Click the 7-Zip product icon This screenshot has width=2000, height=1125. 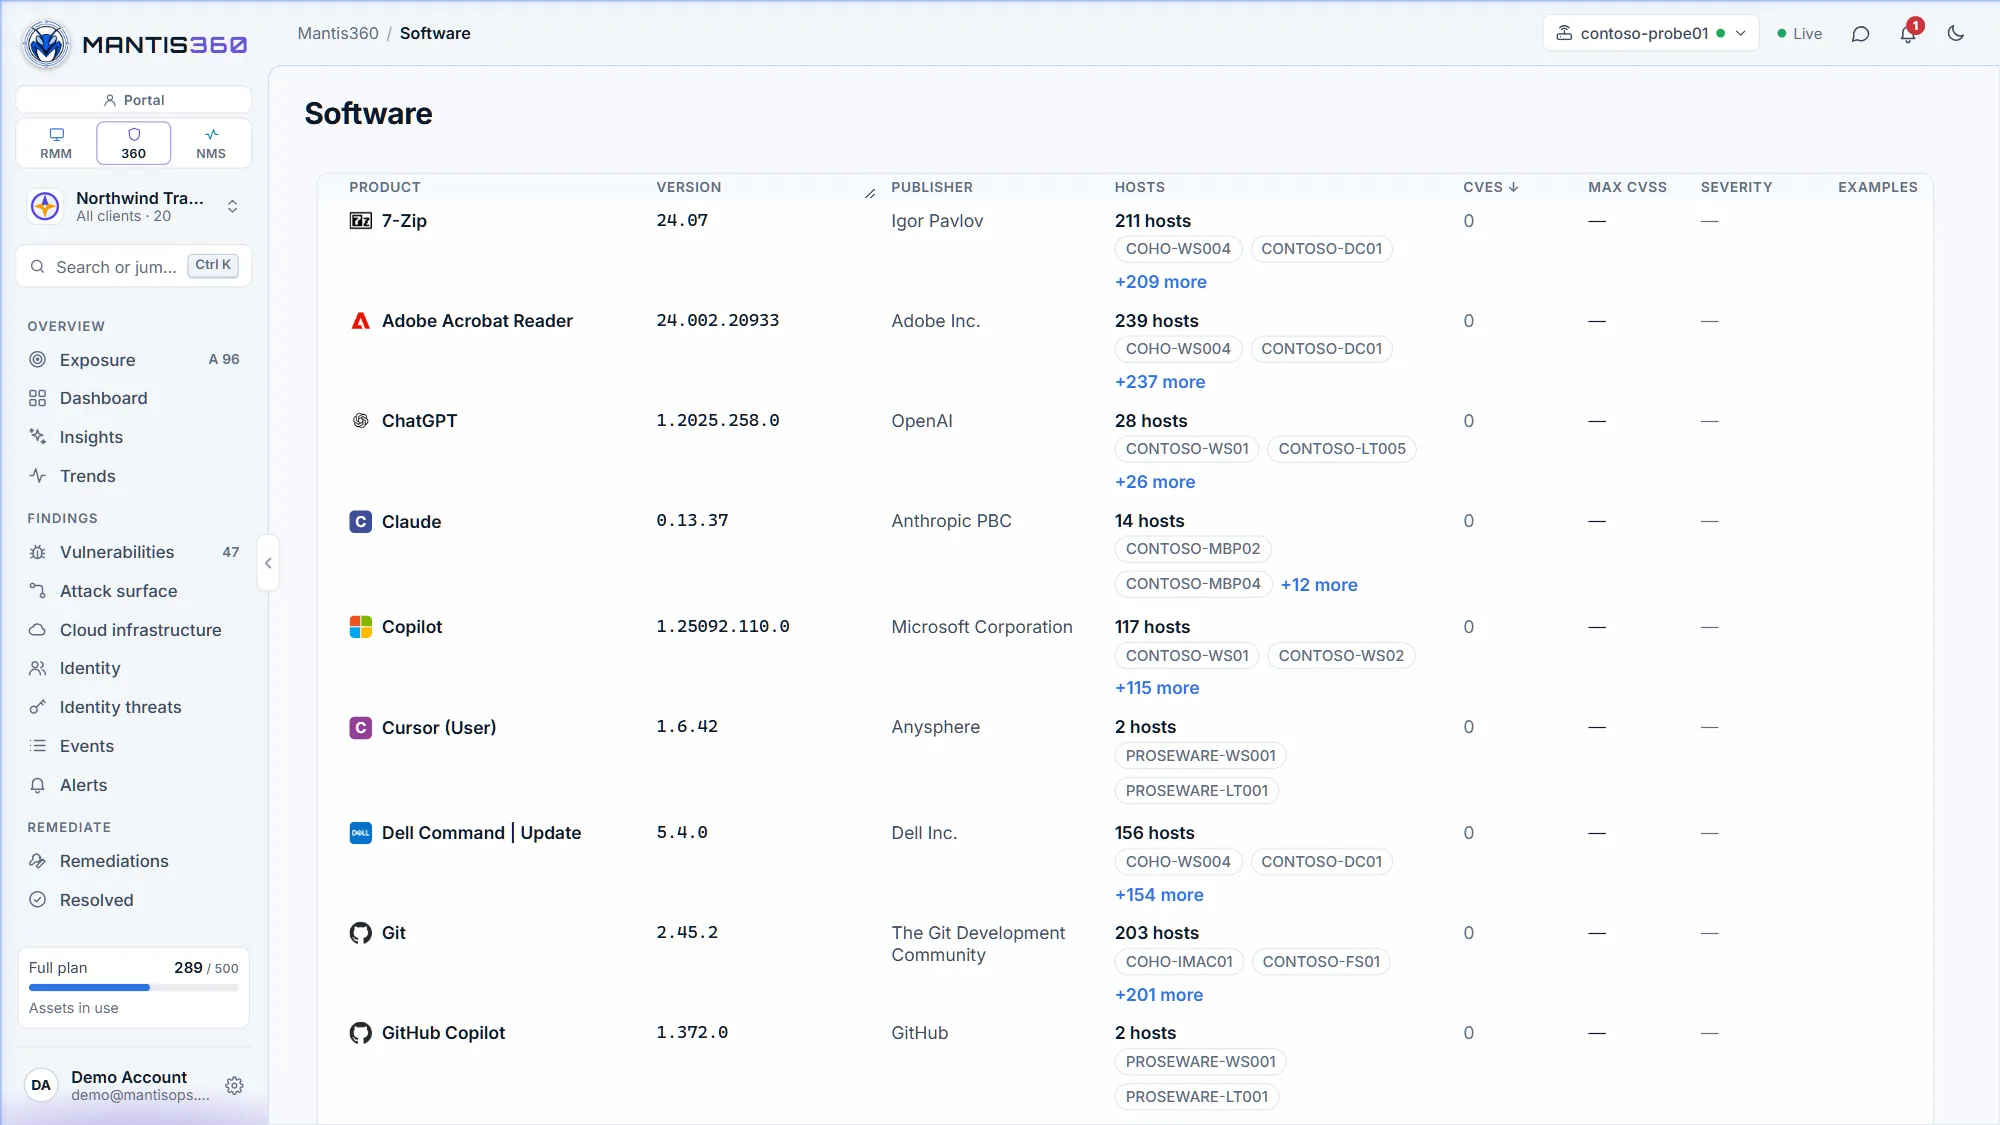(361, 221)
